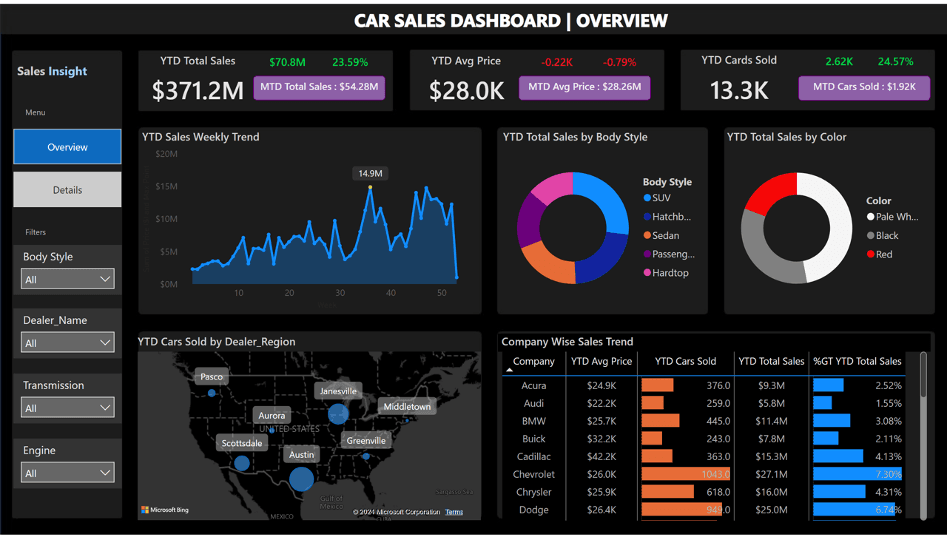Select SUV in Body Style legend

(x=657, y=198)
